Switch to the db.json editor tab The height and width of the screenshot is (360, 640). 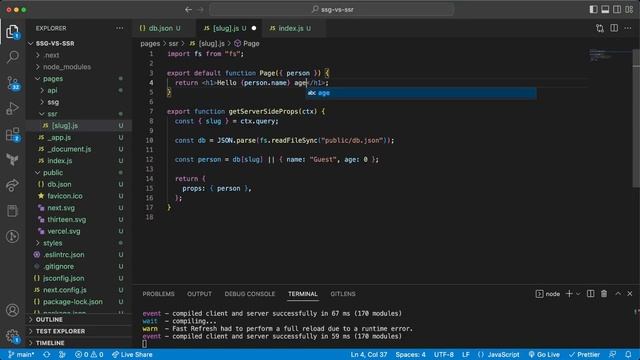[164, 28]
